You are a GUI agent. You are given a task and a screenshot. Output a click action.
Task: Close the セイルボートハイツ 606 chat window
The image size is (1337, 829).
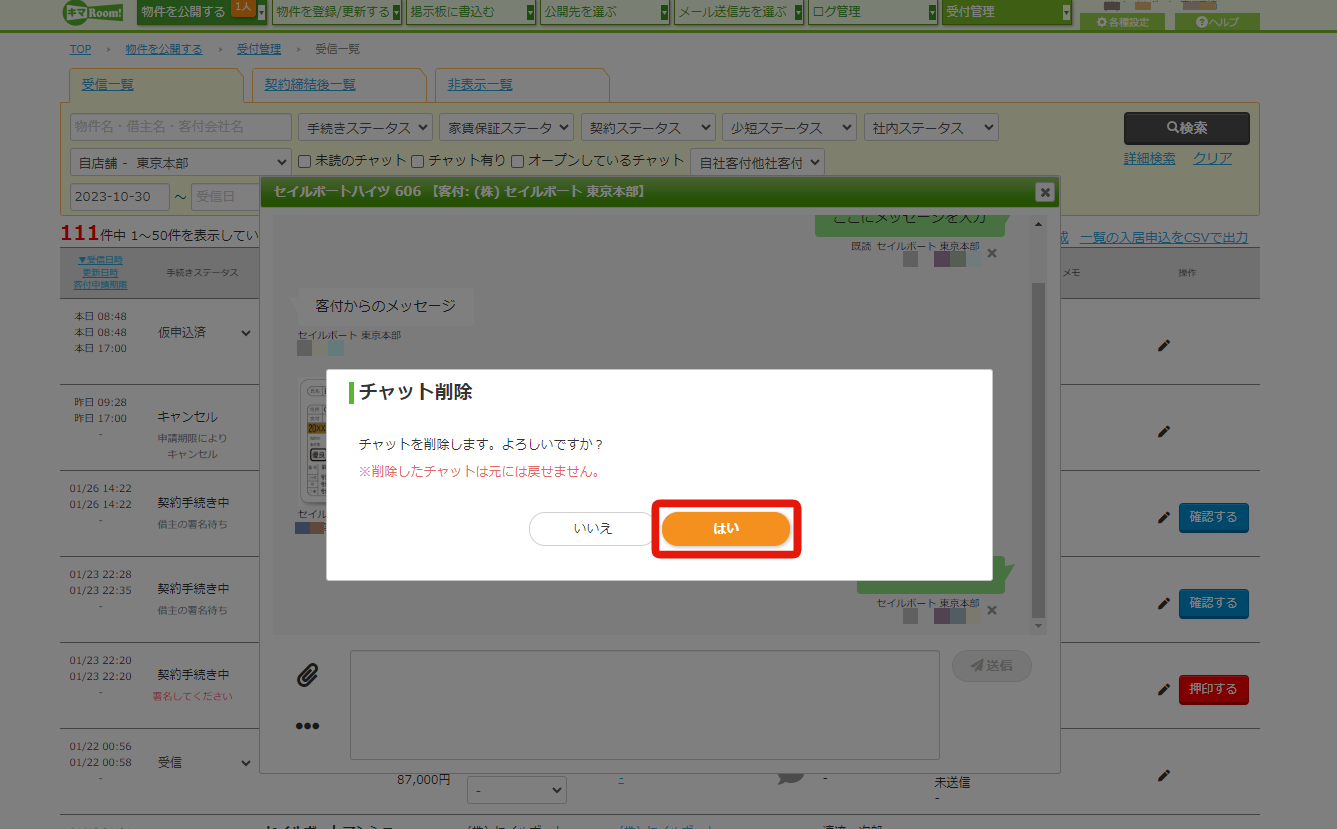coord(1044,192)
